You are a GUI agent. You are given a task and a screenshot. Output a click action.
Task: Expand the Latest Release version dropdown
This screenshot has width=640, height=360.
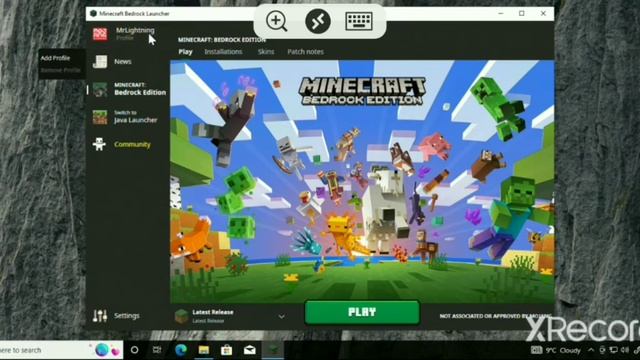point(281,316)
